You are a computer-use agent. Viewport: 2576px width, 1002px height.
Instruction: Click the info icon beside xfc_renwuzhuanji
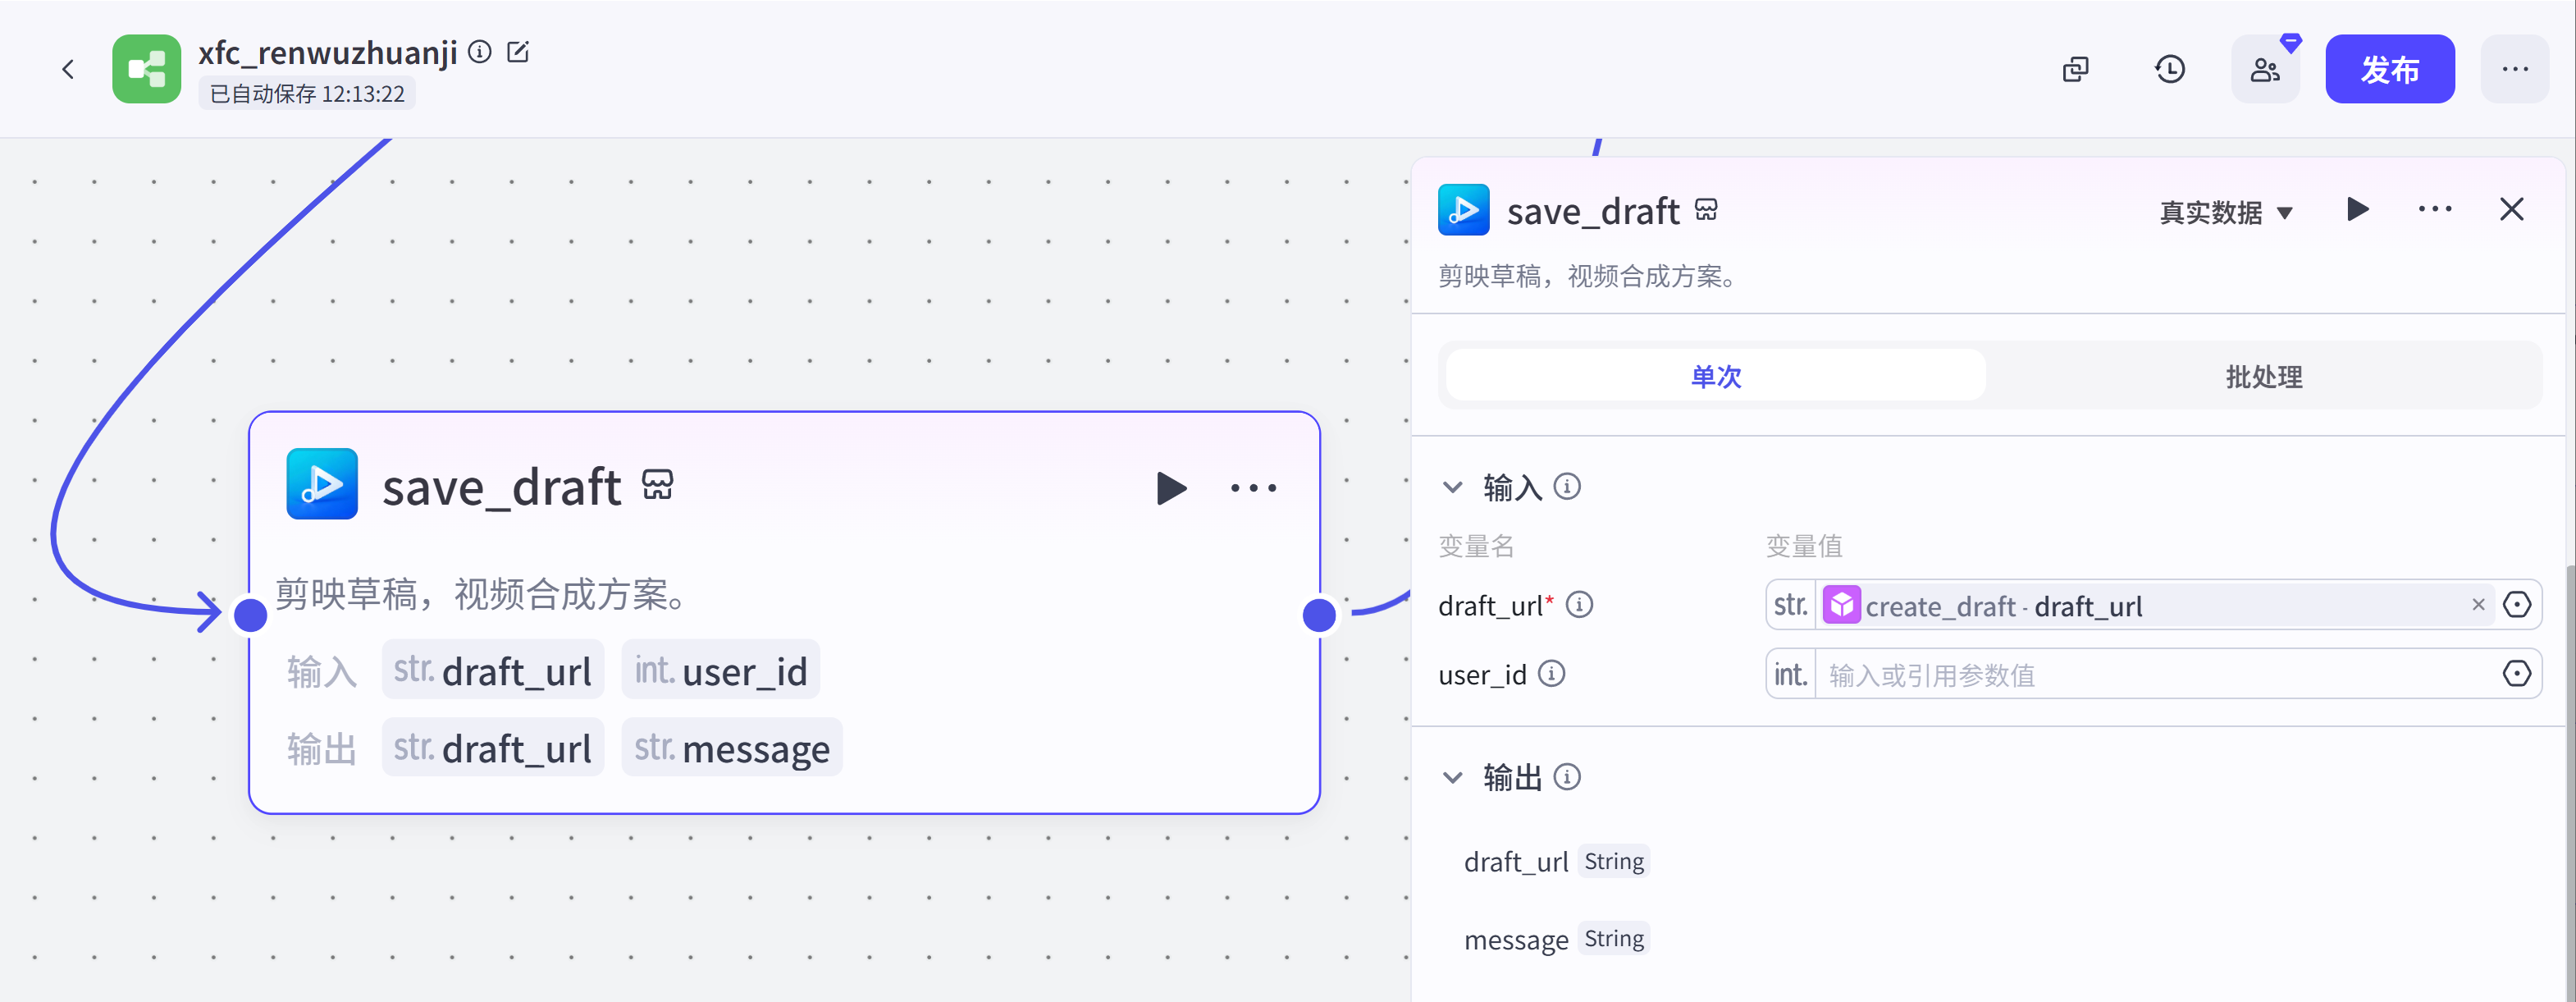[480, 52]
